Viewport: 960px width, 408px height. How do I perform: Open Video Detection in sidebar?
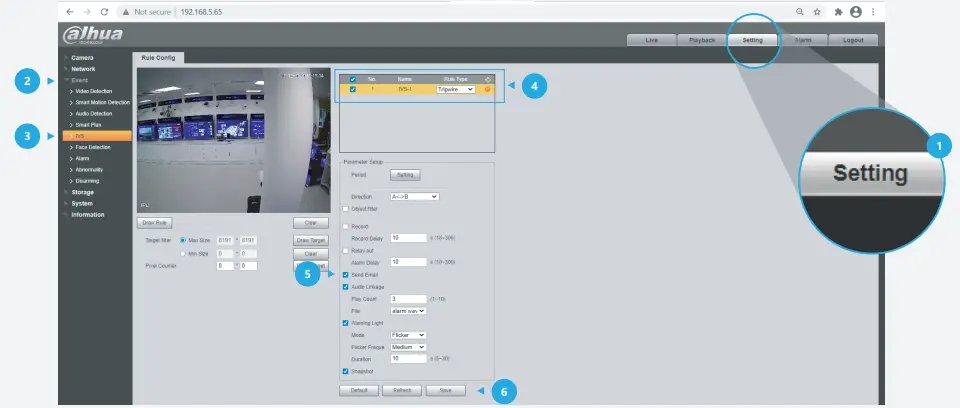point(94,91)
